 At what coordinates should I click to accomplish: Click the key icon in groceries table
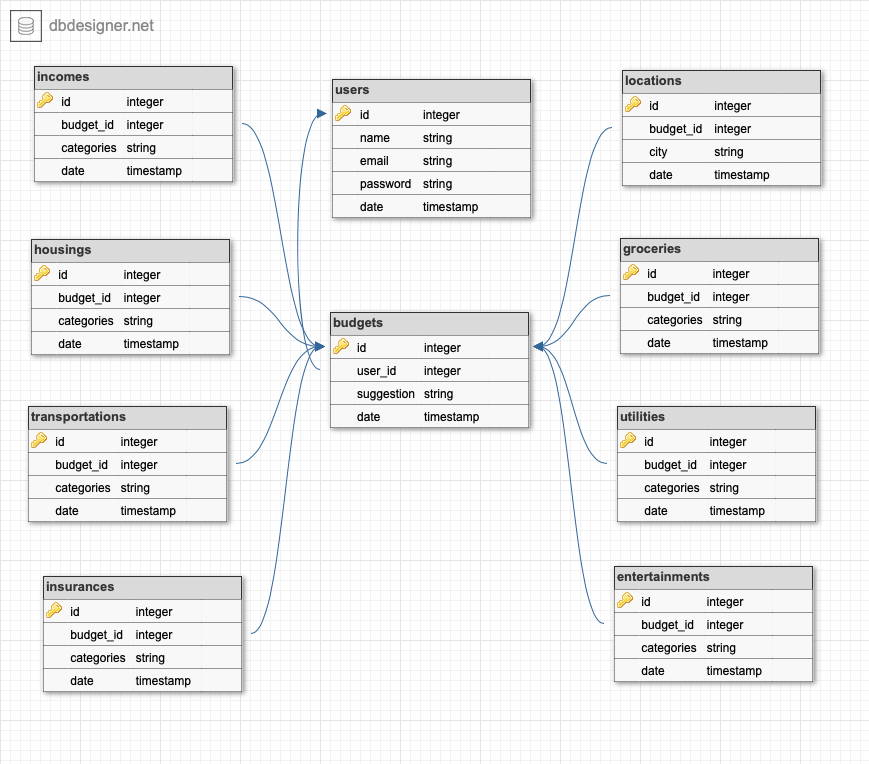click(x=631, y=273)
